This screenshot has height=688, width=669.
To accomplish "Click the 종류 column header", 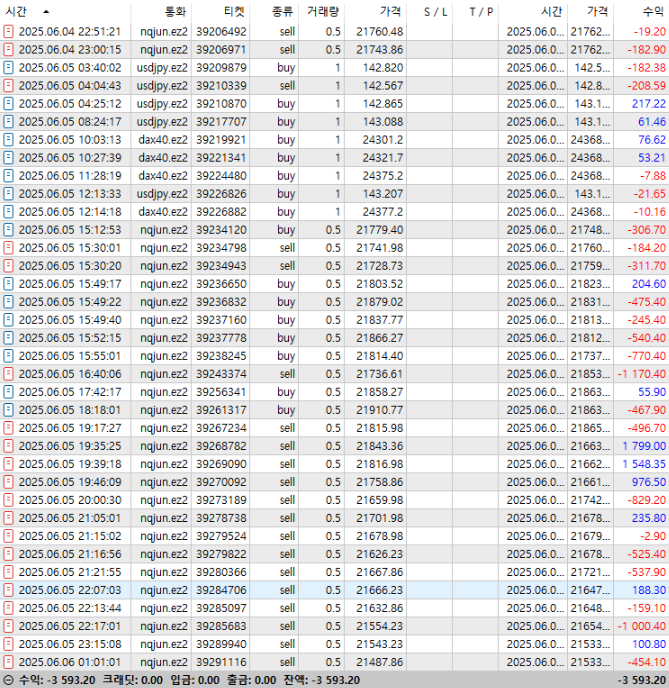I will tap(283, 11).
